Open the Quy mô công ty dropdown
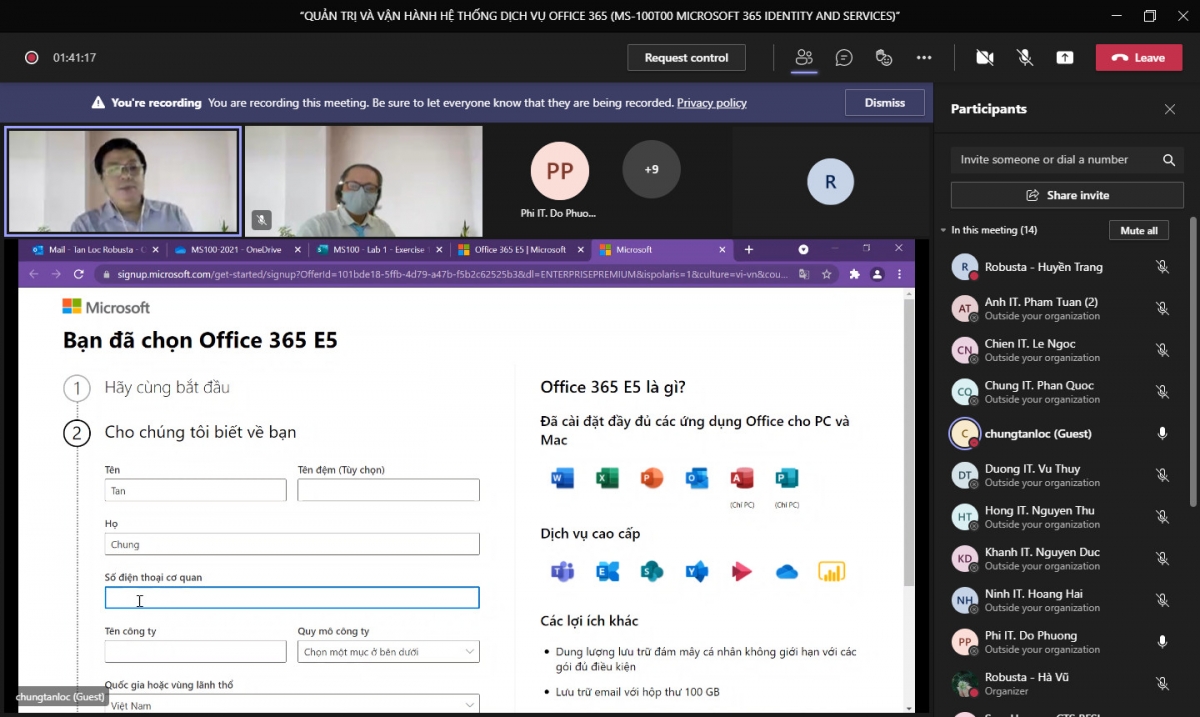This screenshot has height=717, width=1200. [x=388, y=651]
